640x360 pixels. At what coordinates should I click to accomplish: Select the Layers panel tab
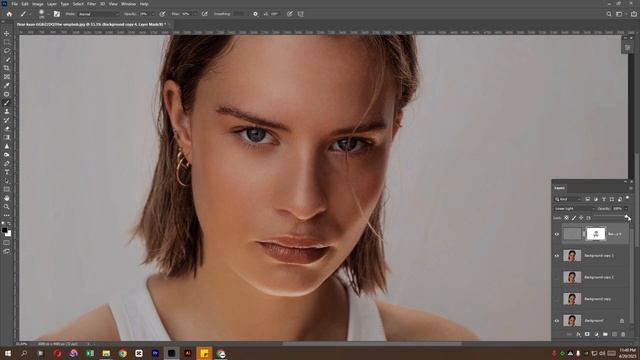tap(560, 188)
